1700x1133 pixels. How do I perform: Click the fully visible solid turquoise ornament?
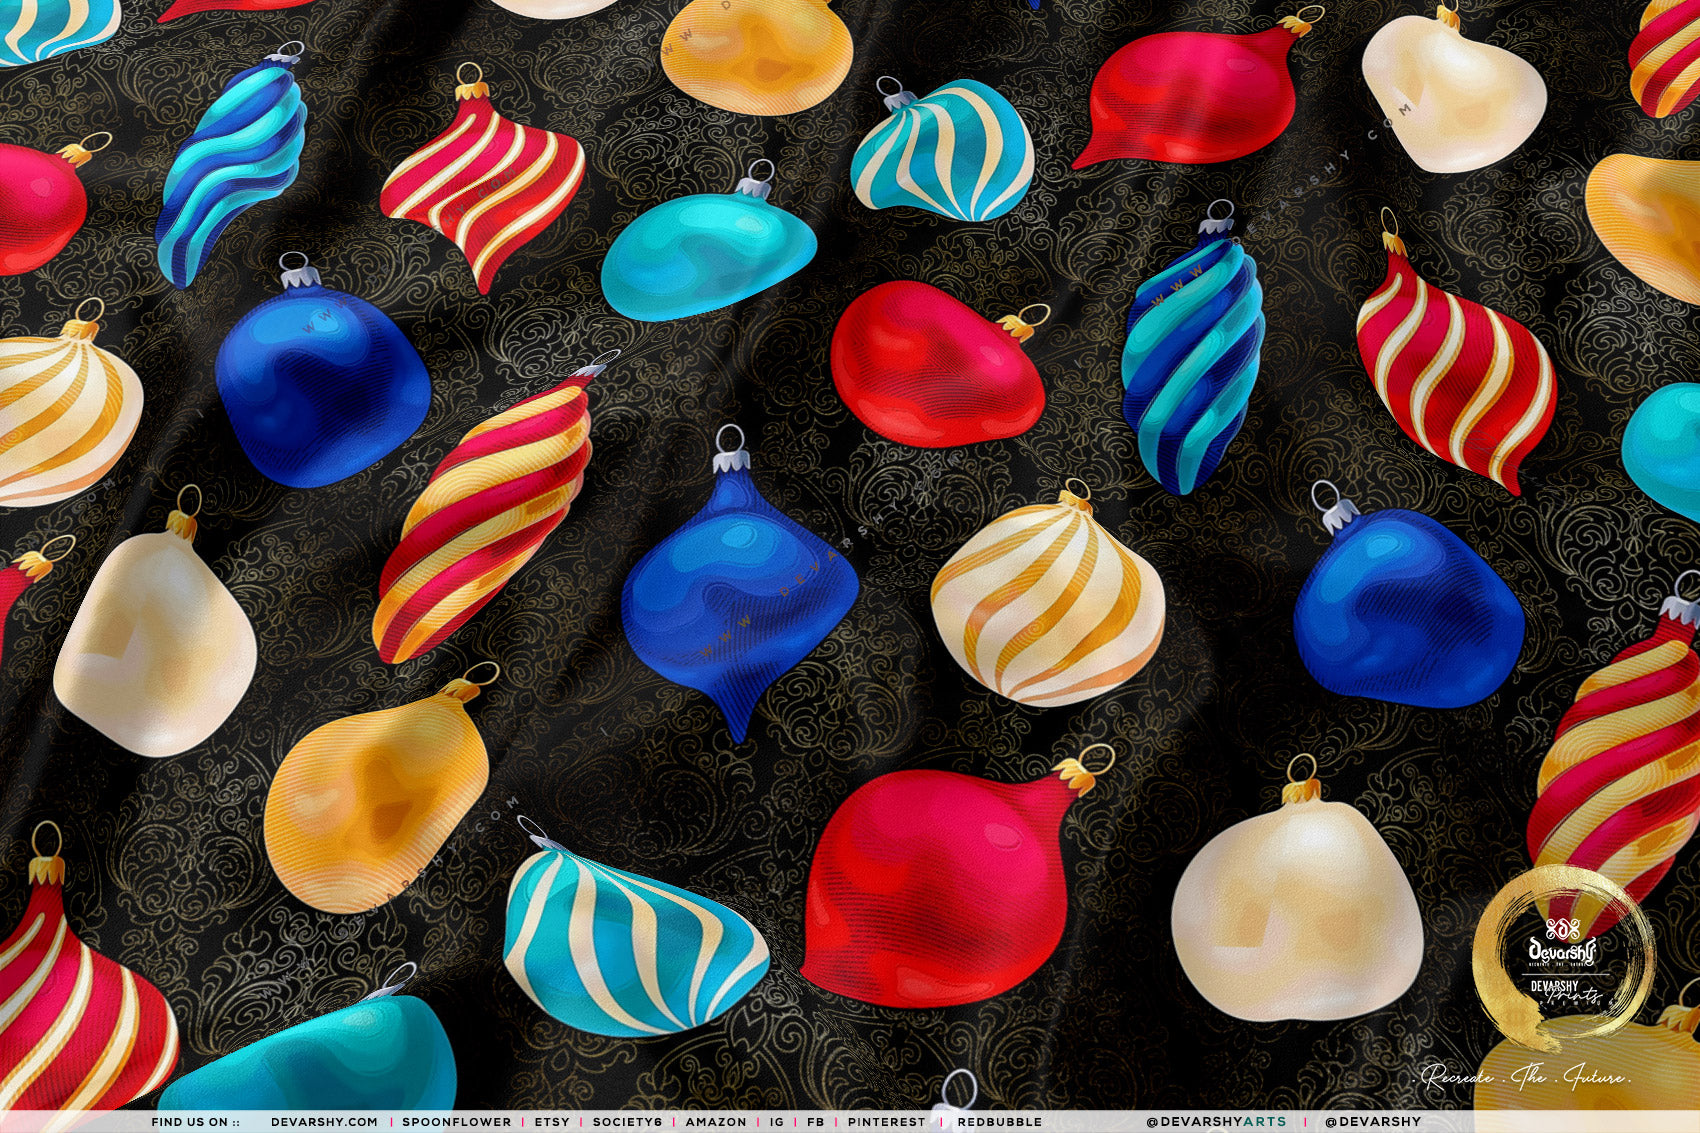(706, 255)
